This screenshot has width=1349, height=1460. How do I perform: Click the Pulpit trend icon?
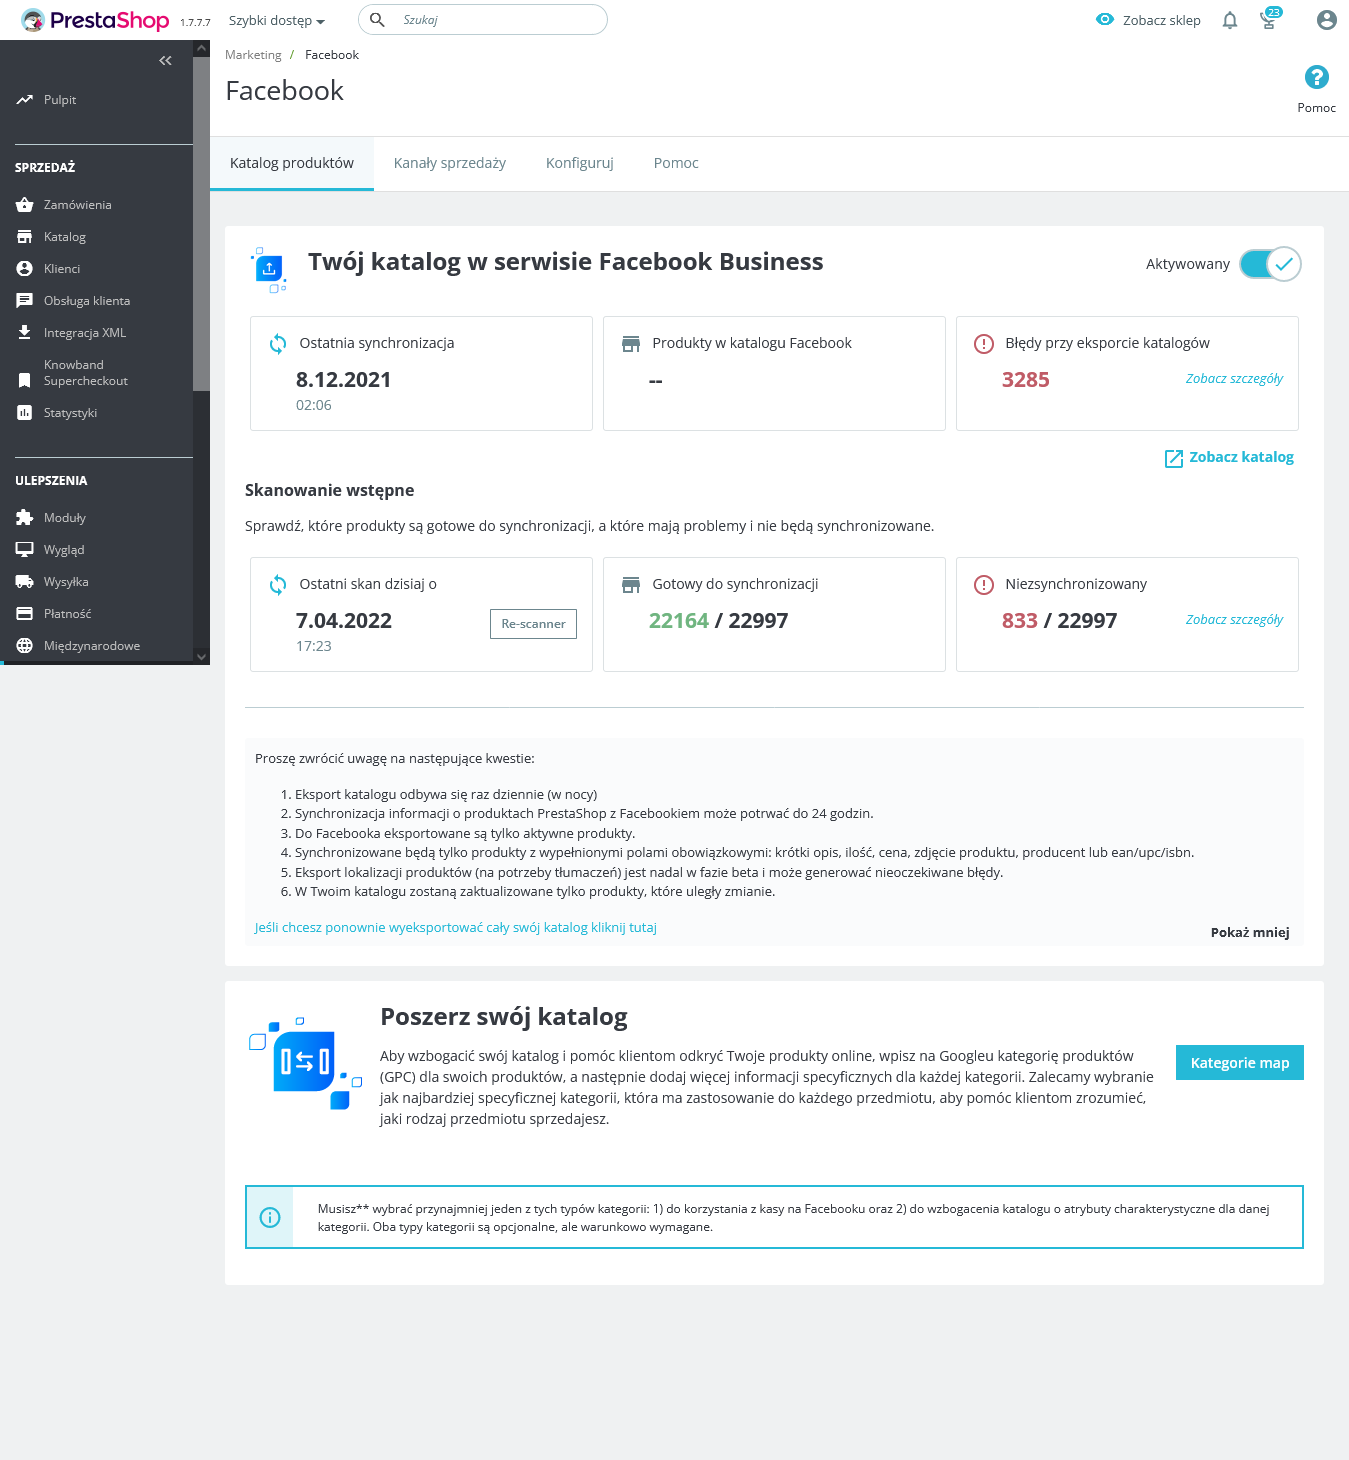click(x=25, y=100)
